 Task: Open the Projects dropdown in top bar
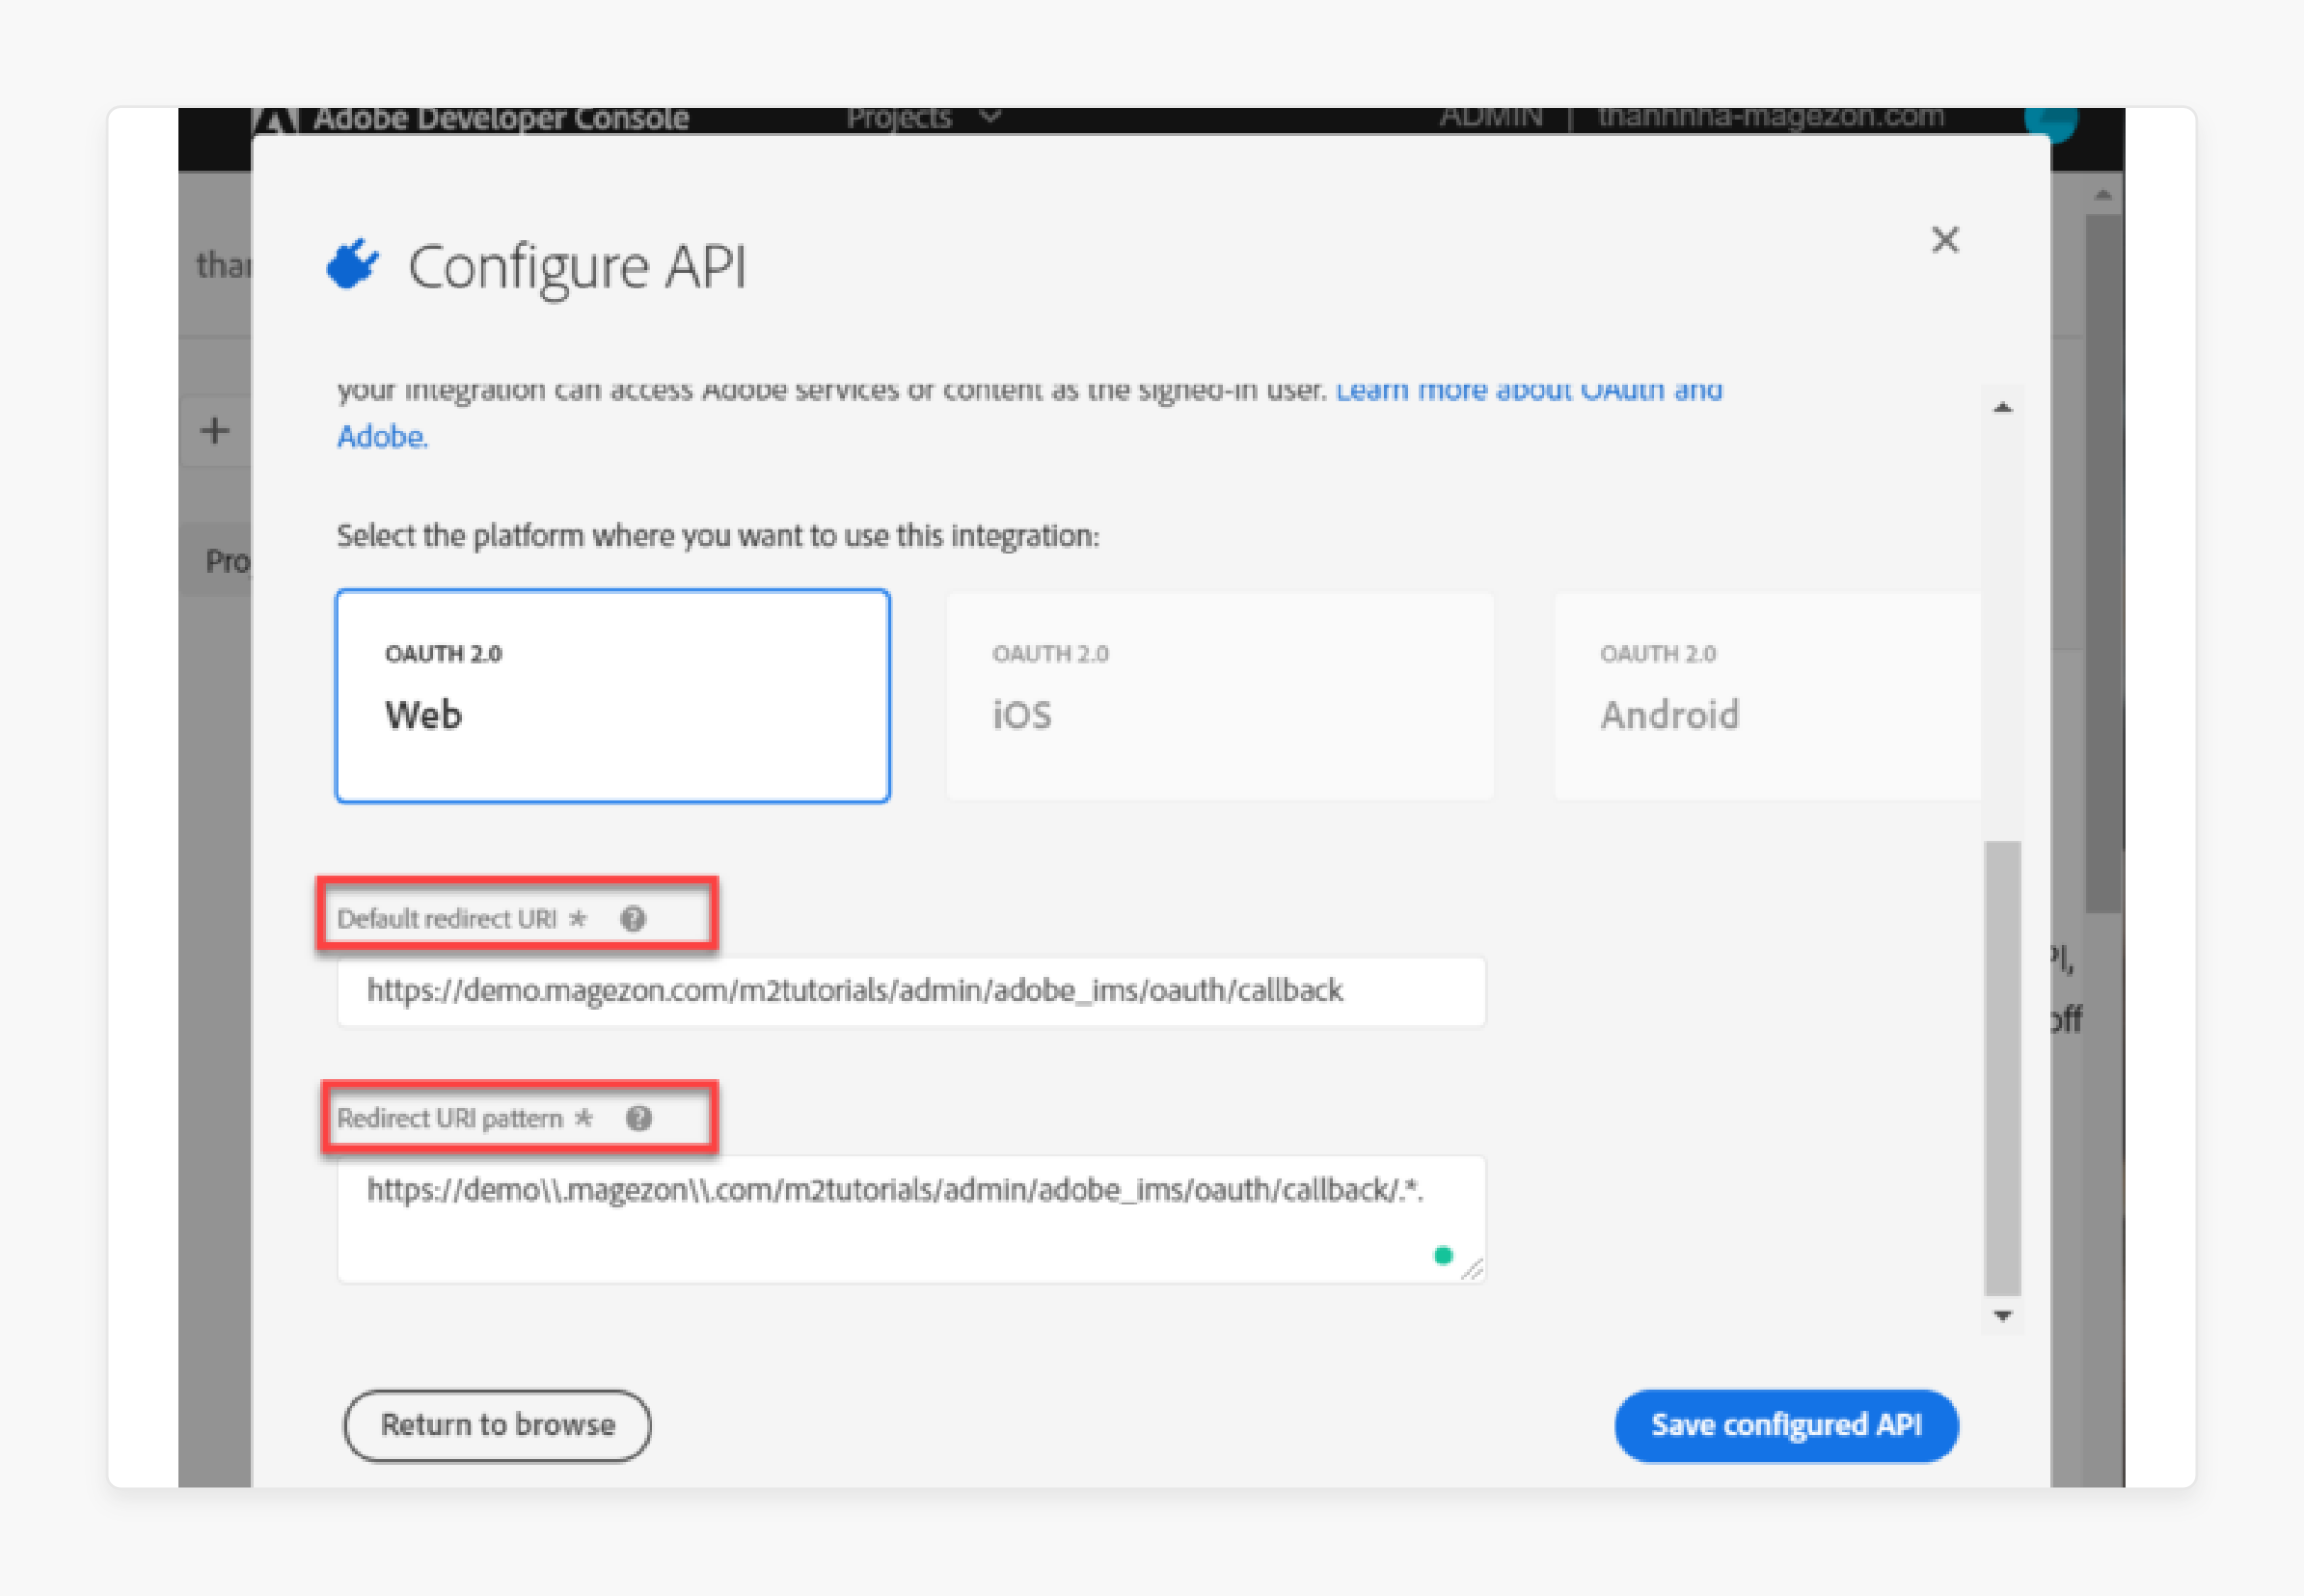coord(923,118)
